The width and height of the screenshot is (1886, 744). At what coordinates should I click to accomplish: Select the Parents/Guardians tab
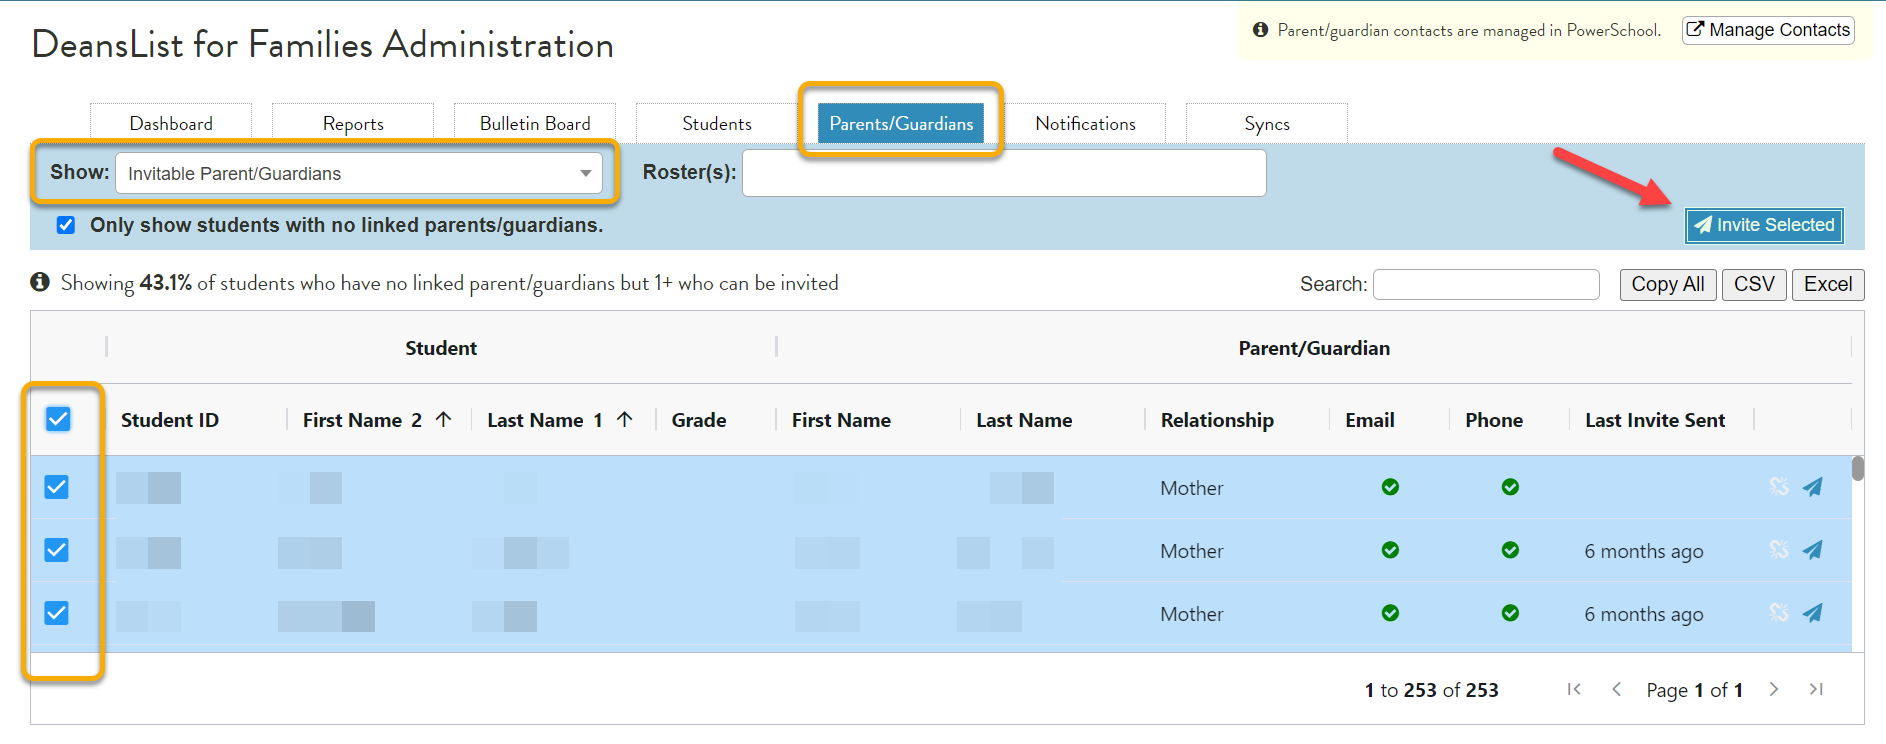(901, 123)
